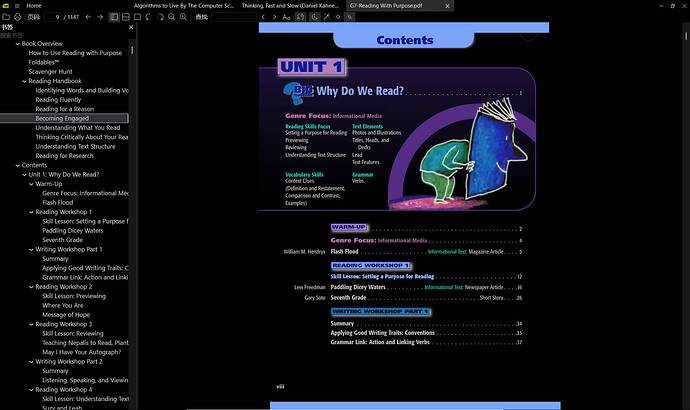This screenshot has height=410, width=690.
Task: Click the open file folder icon
Action: 6,17
